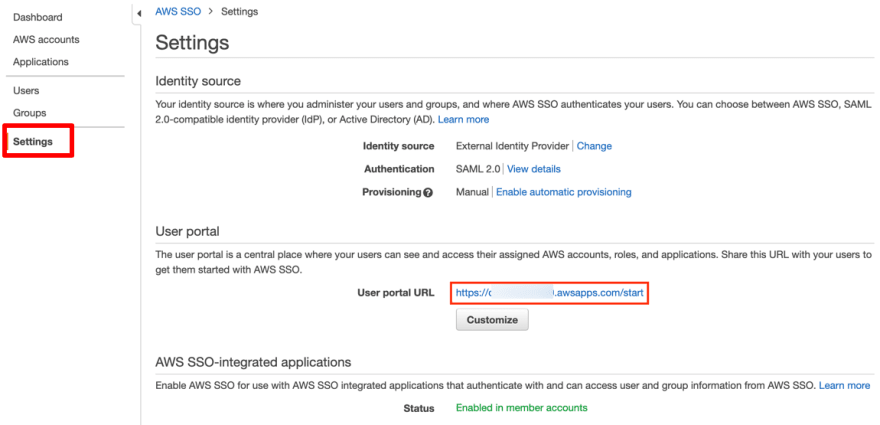Click the 'Status' field label

pyautogui.click(x=419, y=408)
